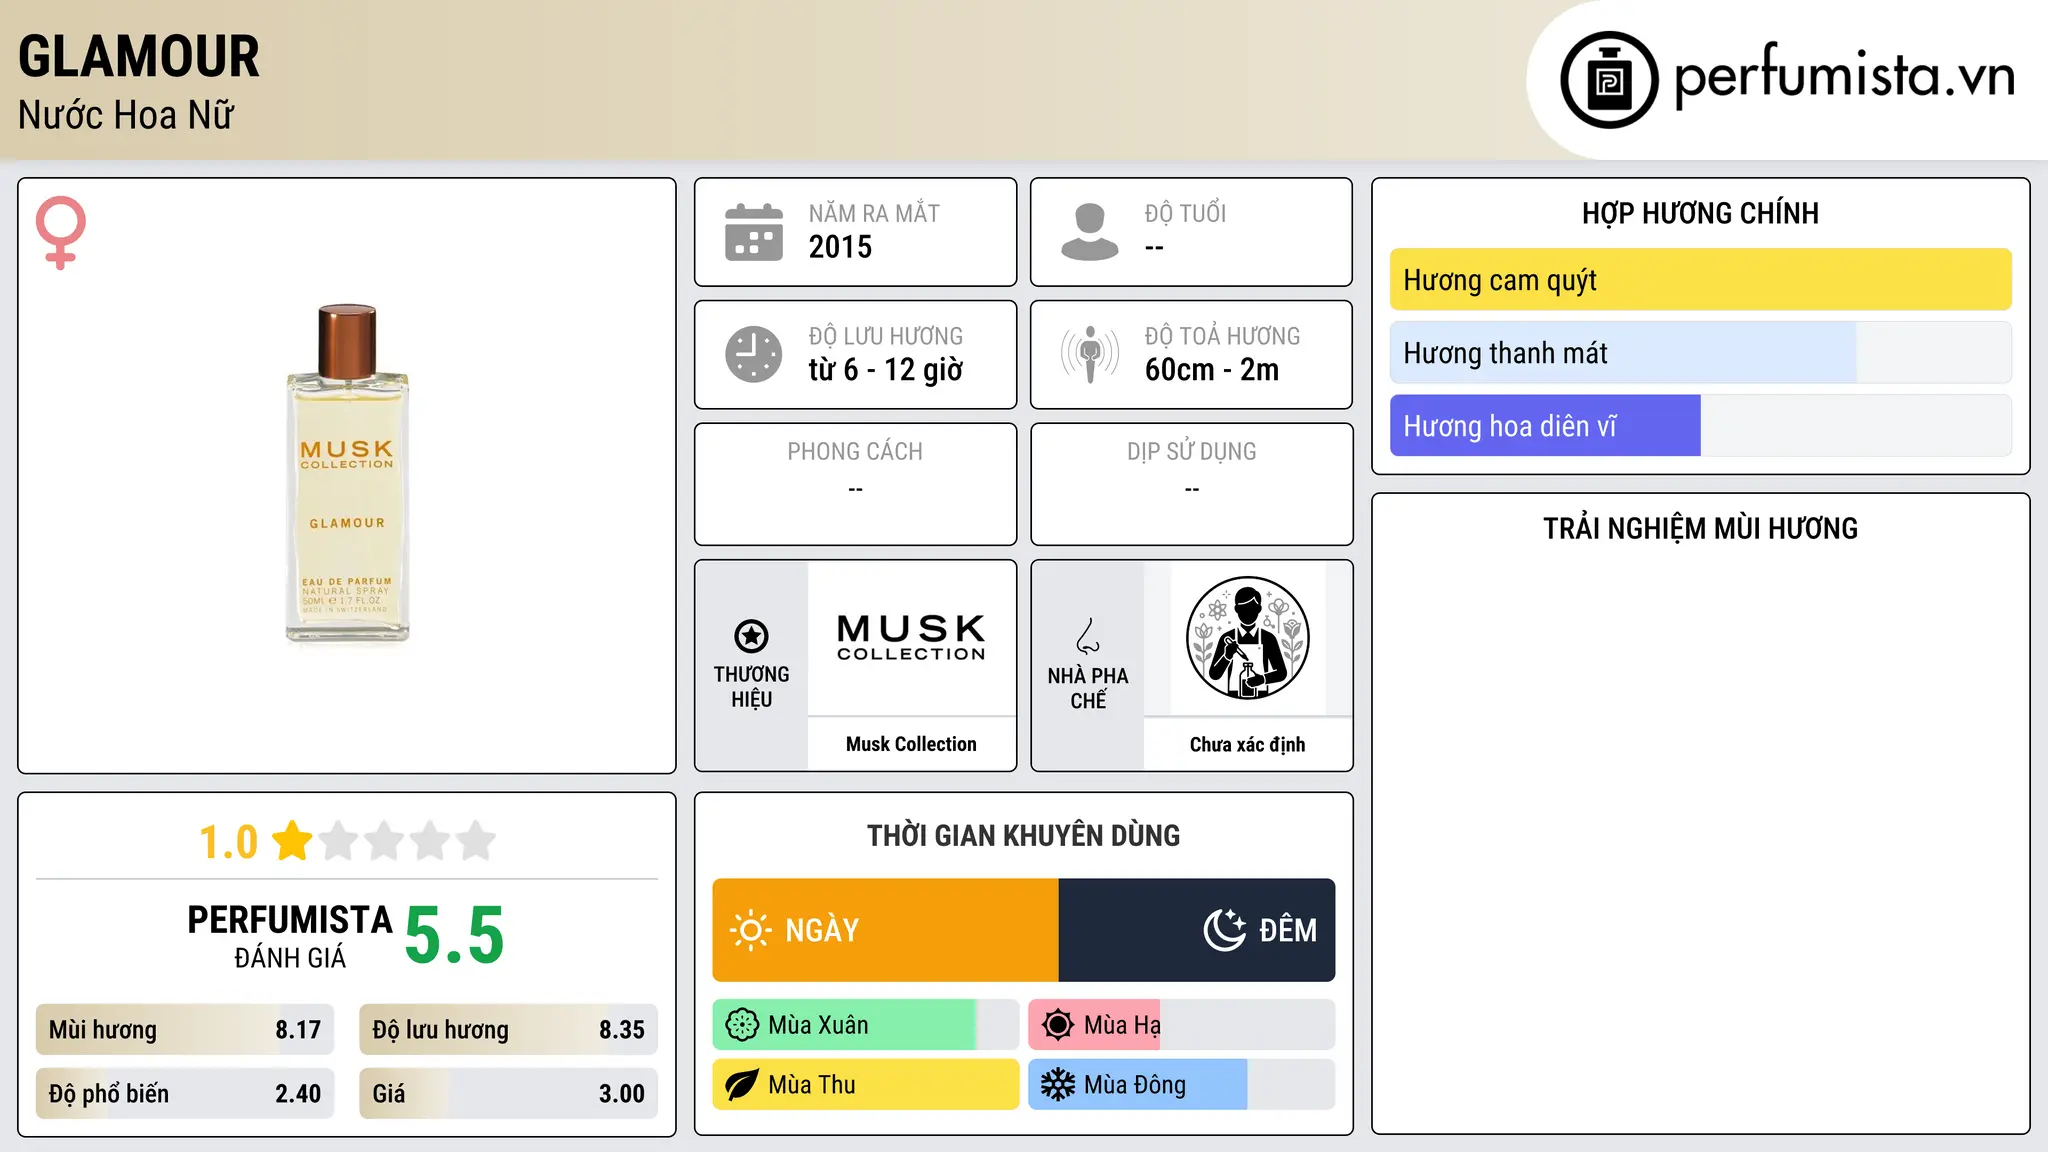Click the person icon beside Độ Tuổi

point(1090,232)
